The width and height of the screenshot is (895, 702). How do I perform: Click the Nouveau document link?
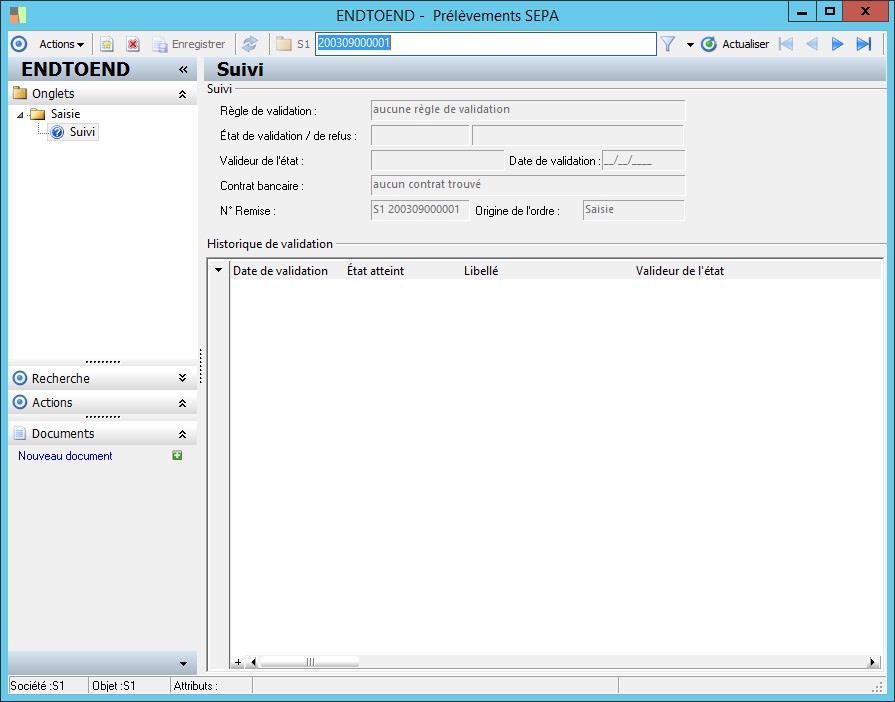(65, 456)
